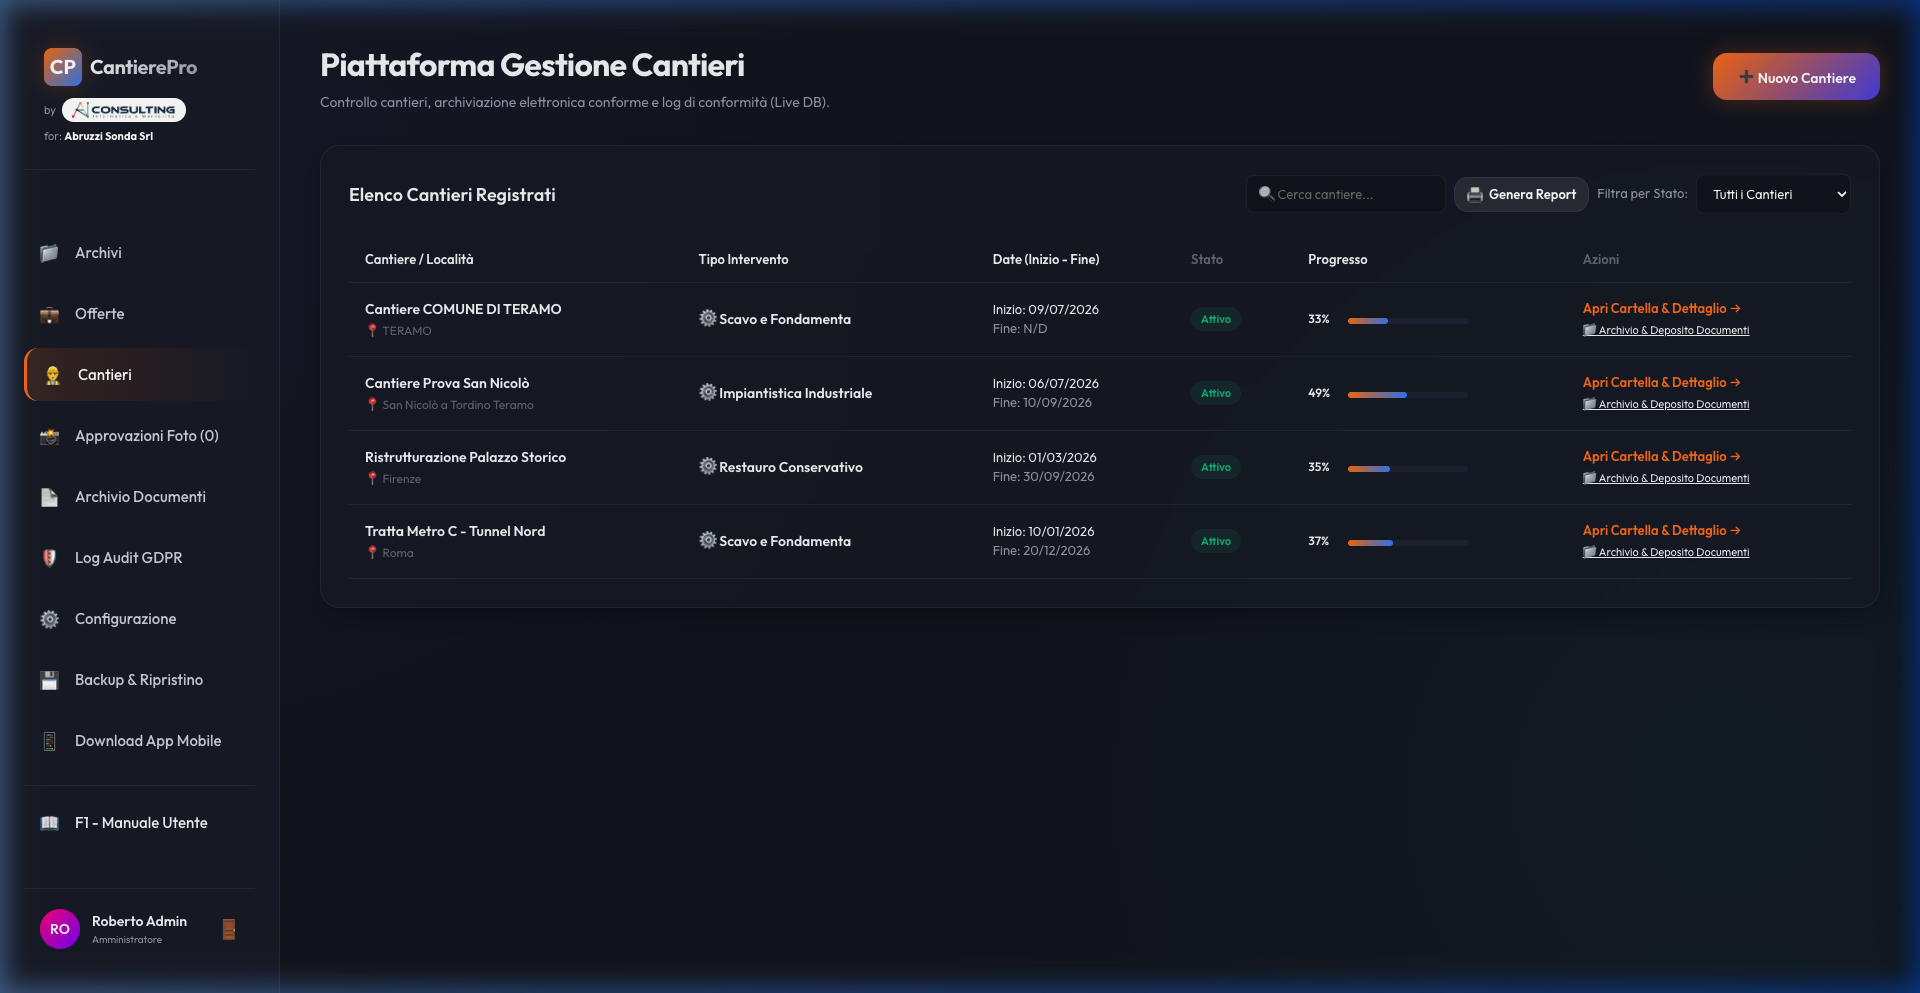
Task: Click the 'Tipo Intervento' column header
Action: (743, 260)
